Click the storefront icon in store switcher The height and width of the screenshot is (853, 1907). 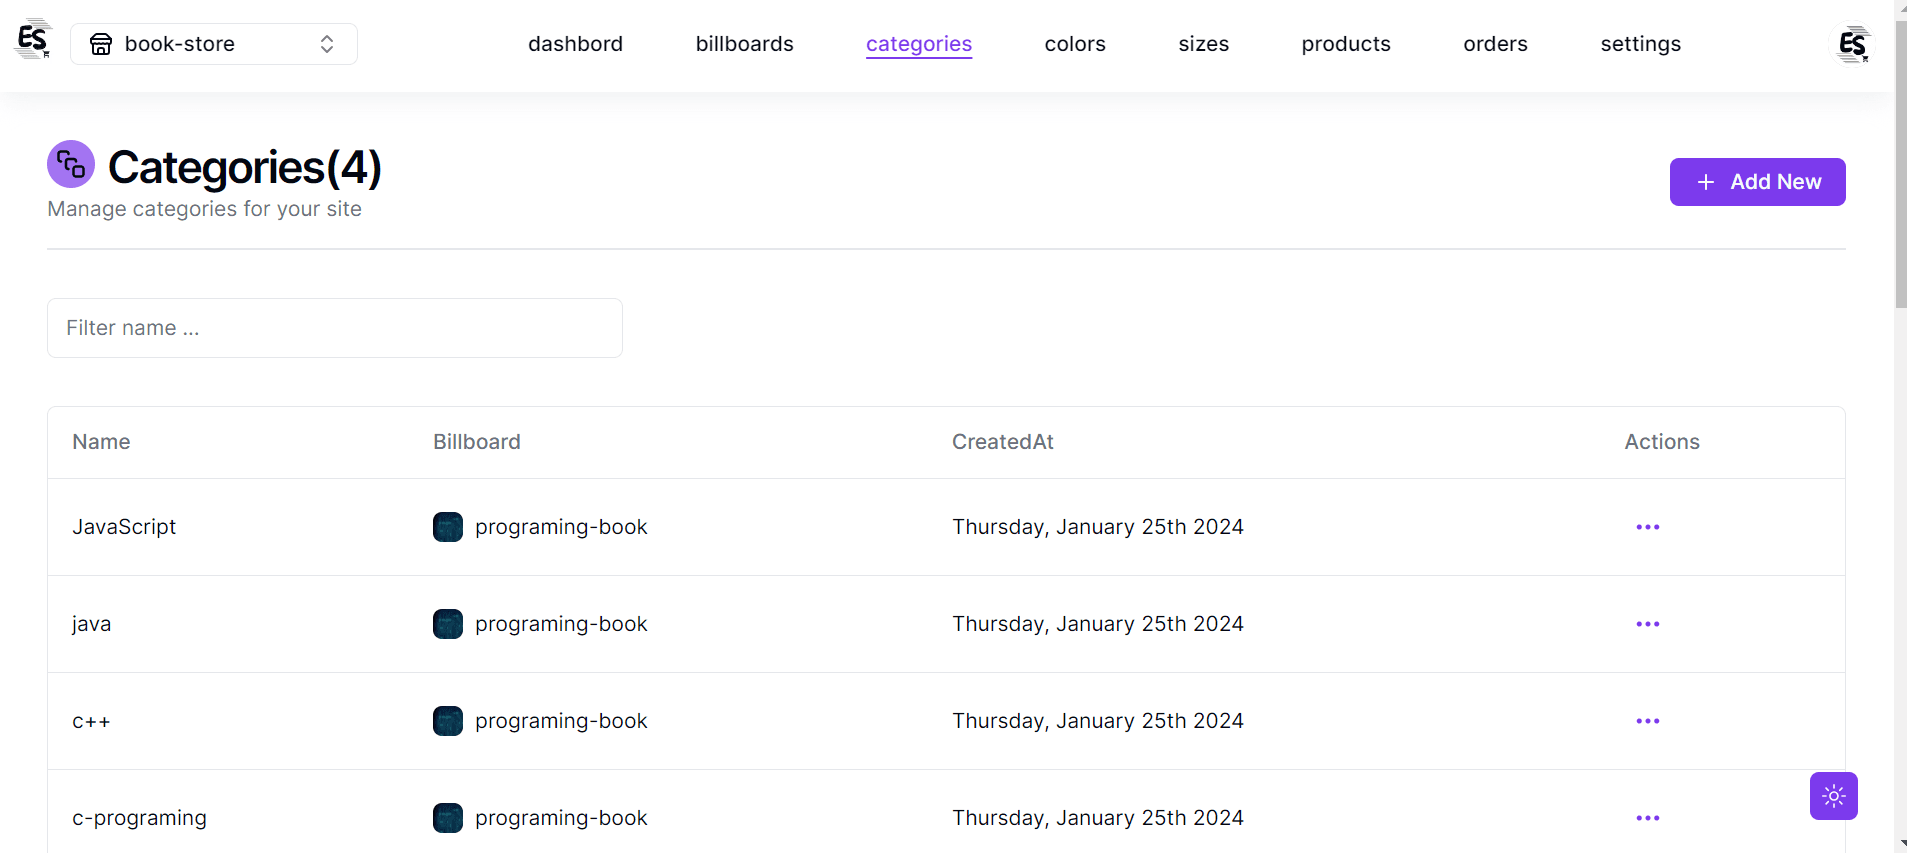[101, 44]
